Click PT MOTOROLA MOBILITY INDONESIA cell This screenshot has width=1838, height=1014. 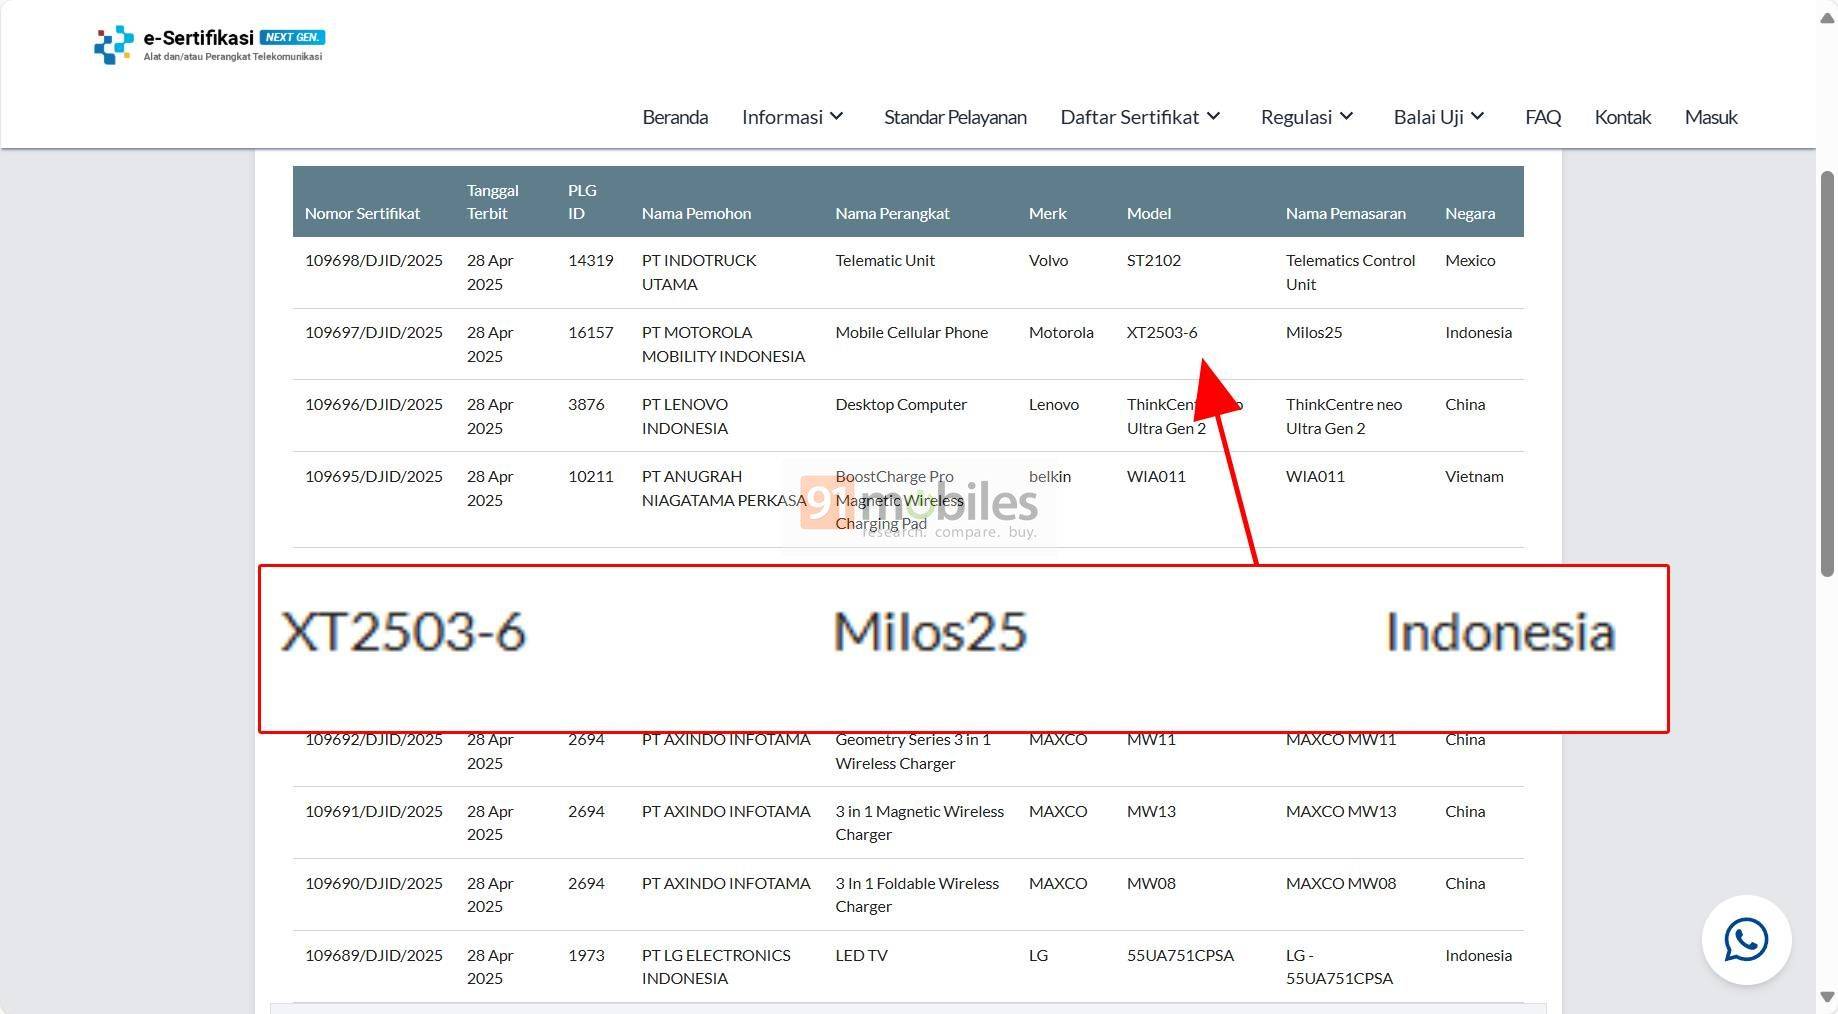[723, 344]
